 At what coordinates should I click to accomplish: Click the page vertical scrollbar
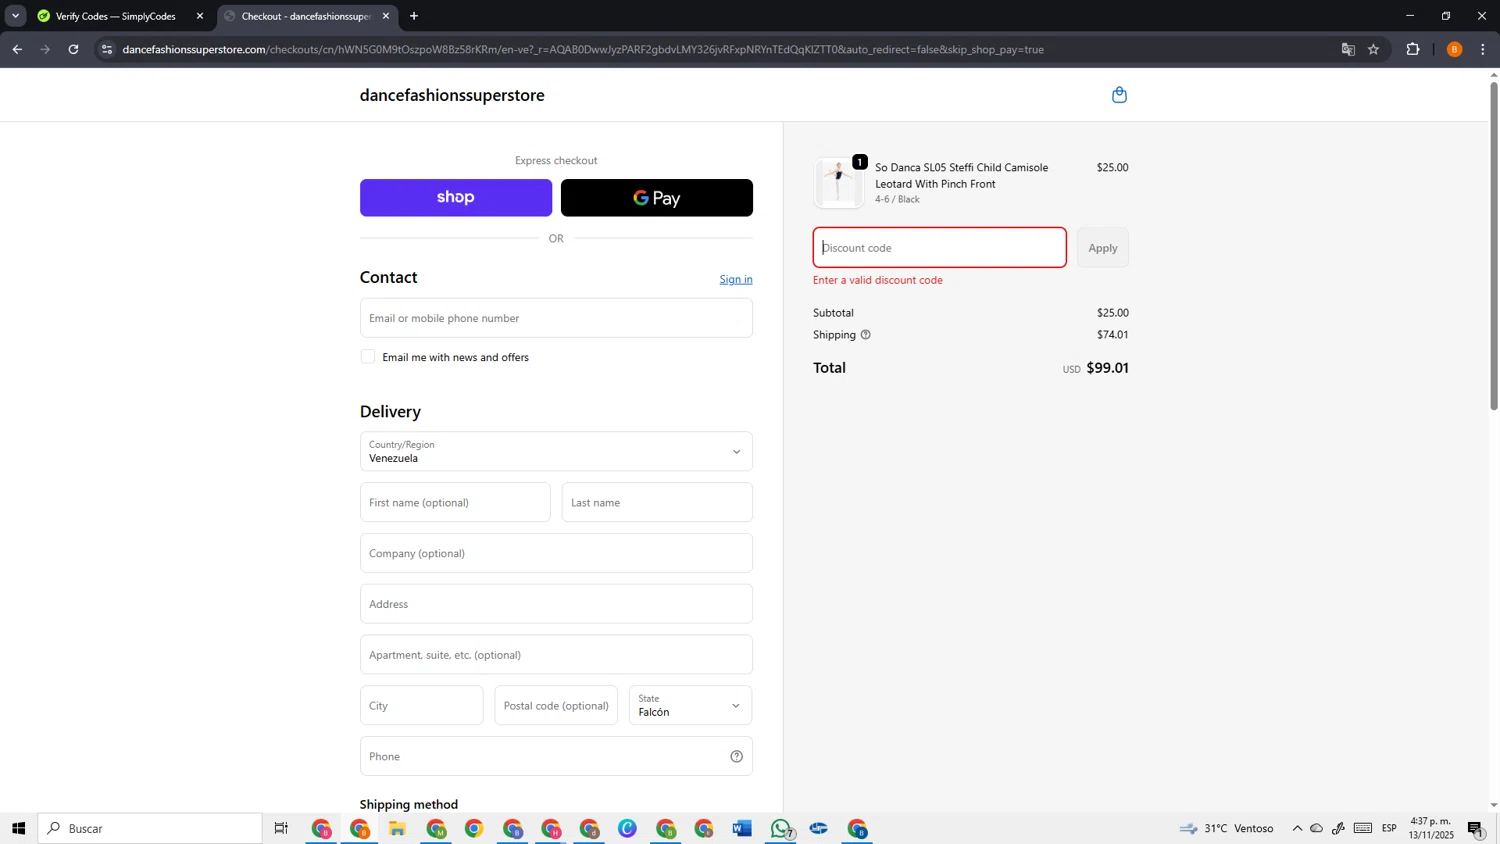click(x=1494, y=245)
